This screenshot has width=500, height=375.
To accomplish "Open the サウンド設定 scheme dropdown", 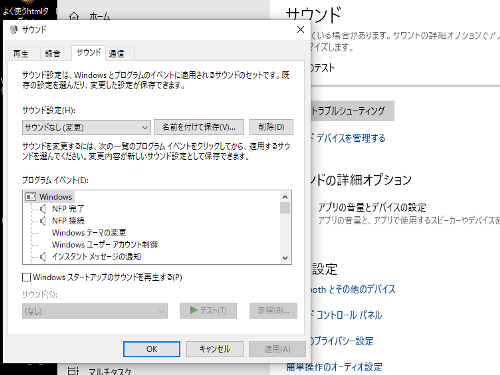I will 86,127.
